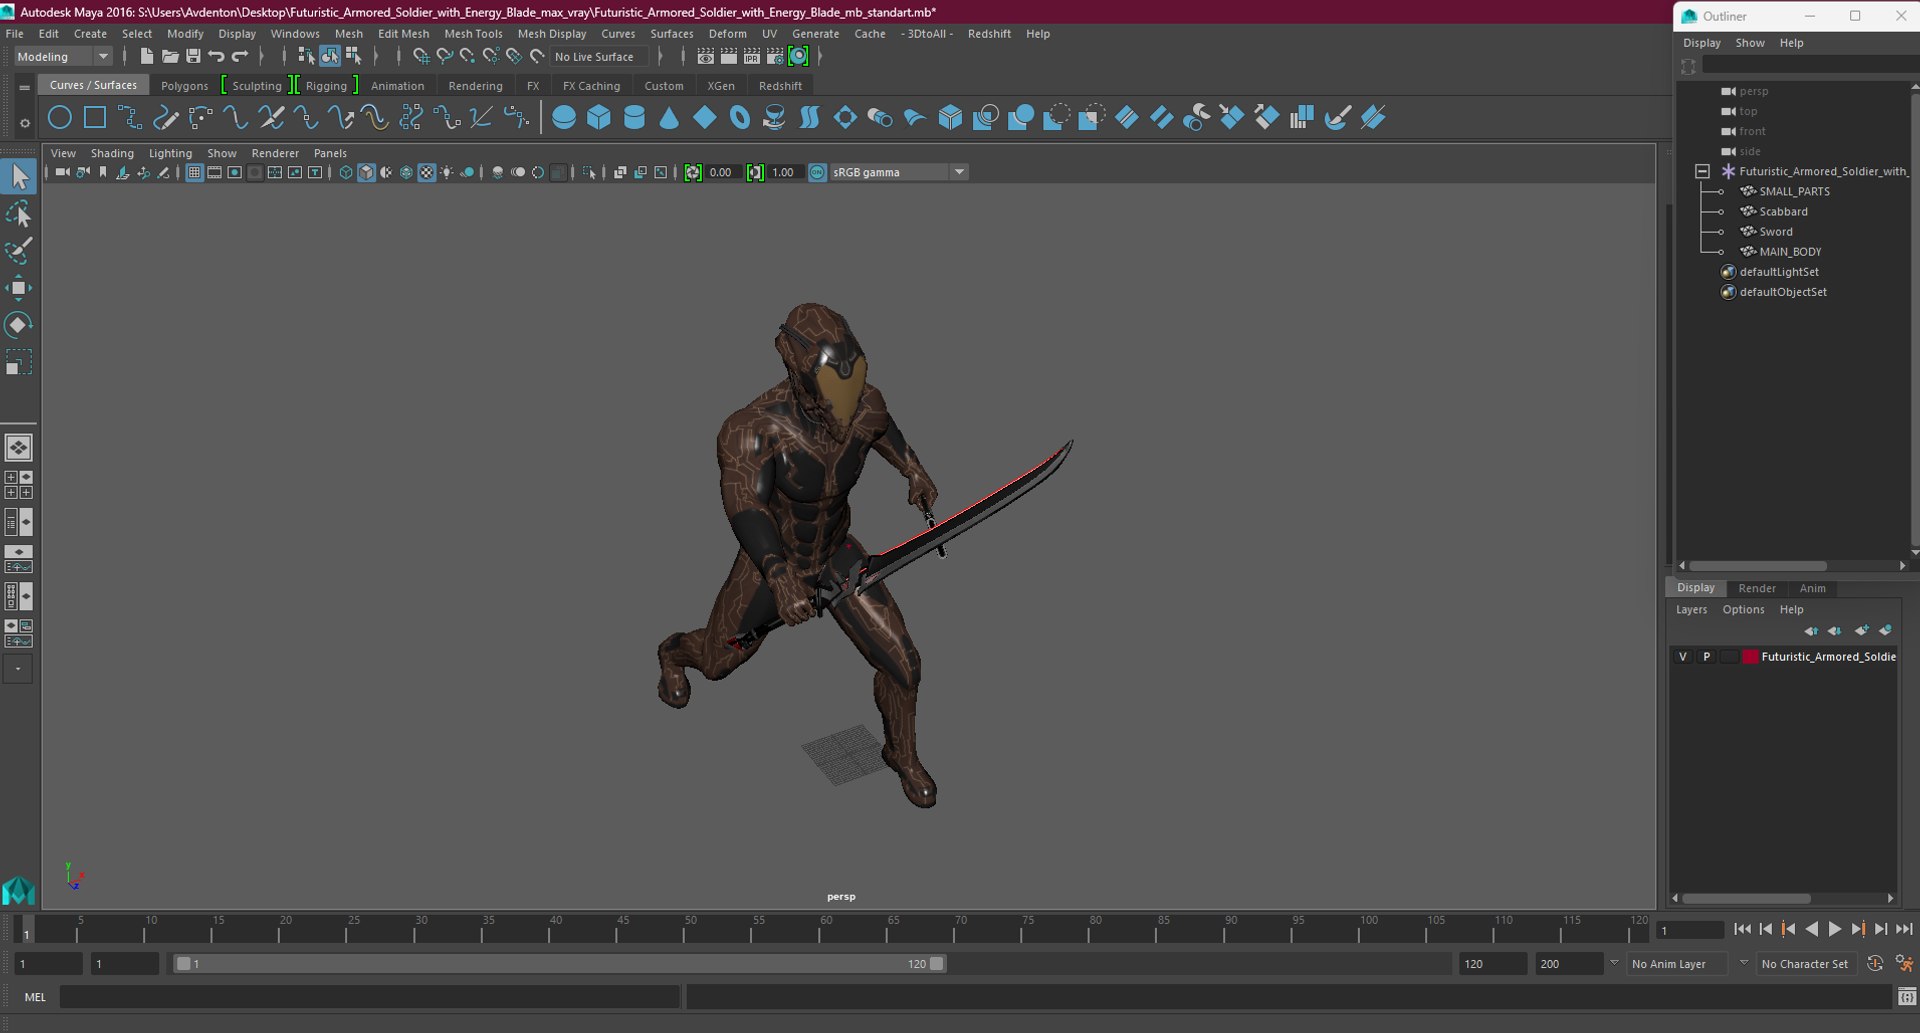Viewport: 1920px width, 1033px height.
Task: Click the Save scene icon
Action: [193, 57]
